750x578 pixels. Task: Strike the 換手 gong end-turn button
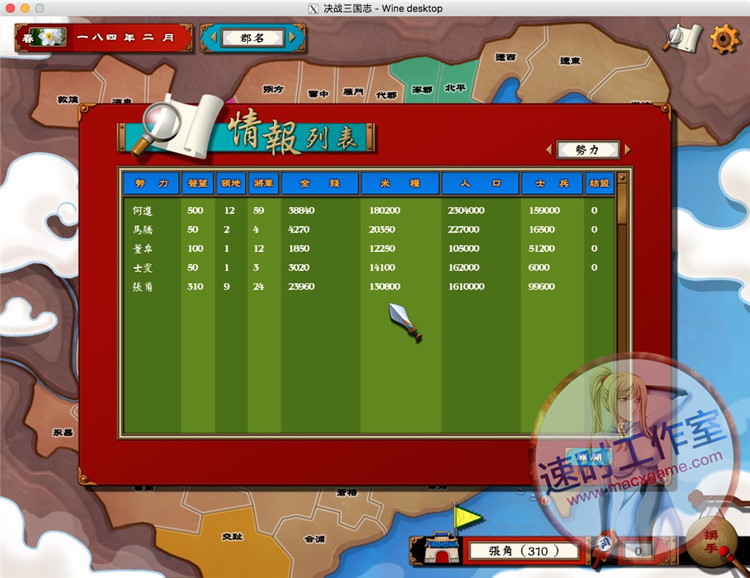click(711, 542)
